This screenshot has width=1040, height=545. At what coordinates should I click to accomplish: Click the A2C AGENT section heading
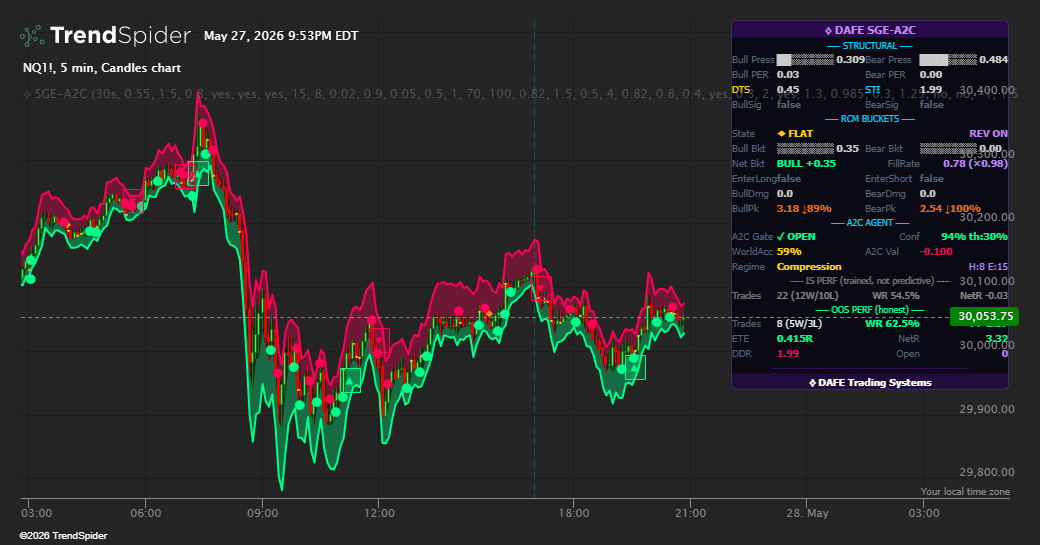point(870,223)
